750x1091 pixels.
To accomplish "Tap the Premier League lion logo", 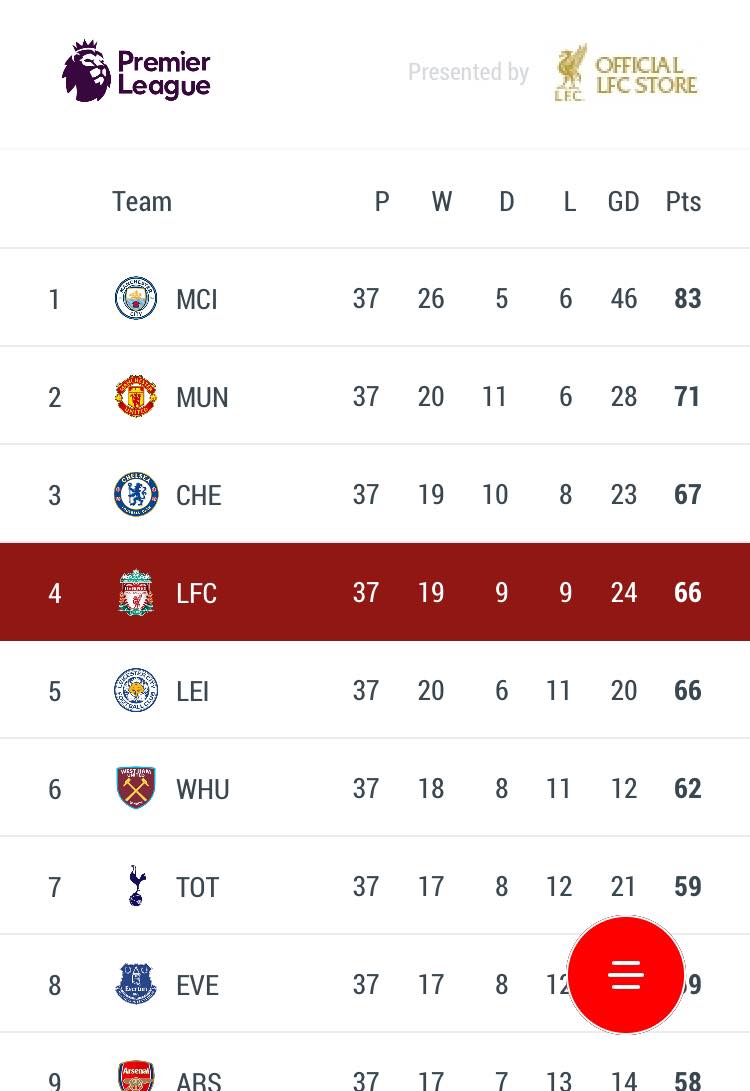I will [x=86, y=71].
